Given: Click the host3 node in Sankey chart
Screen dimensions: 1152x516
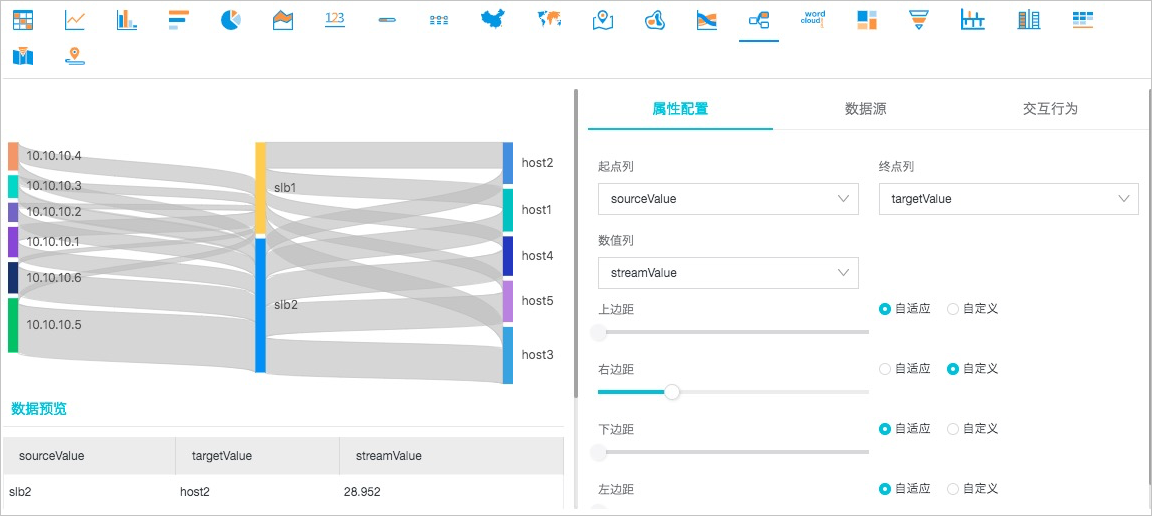Looking at the screenshot, I should (508, 355).
